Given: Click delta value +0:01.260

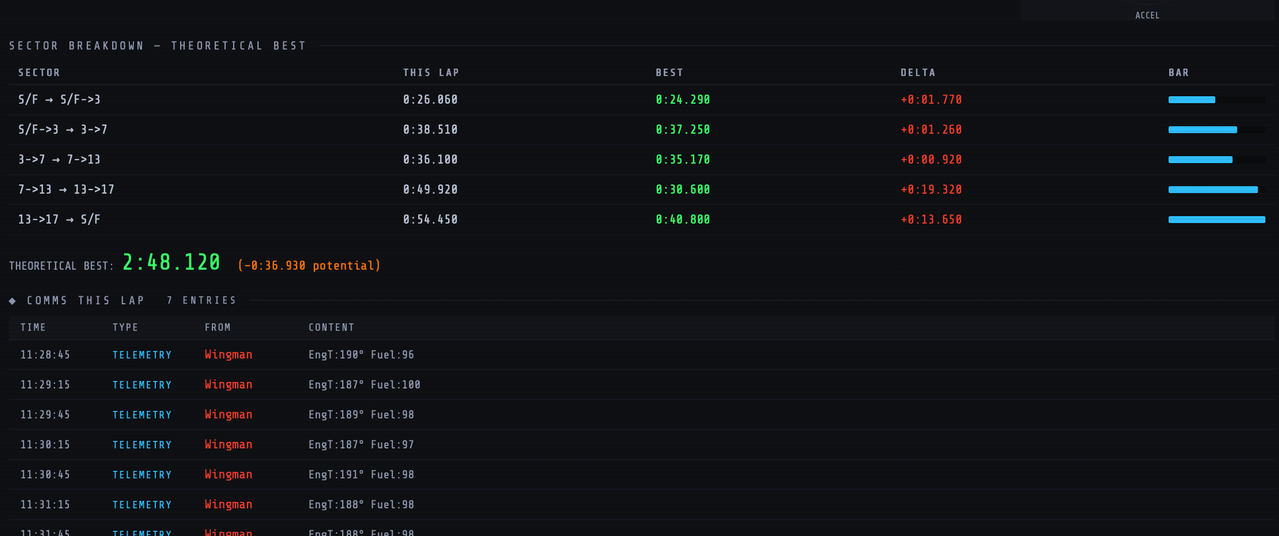Looking at the screenshot, I should 931,130.
